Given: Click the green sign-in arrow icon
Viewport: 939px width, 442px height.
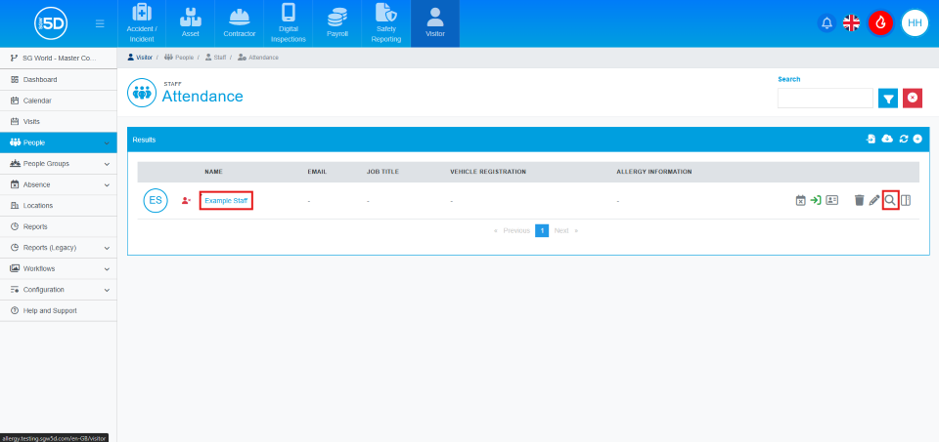Looking at the screenshot, I should pos(815,201).
